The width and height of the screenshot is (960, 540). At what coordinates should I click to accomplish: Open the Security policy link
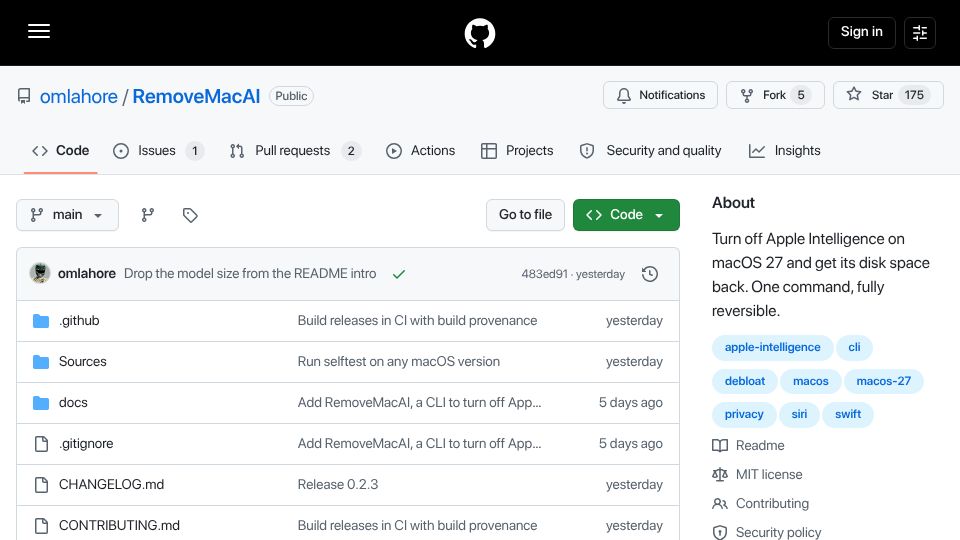pos(778,533)
